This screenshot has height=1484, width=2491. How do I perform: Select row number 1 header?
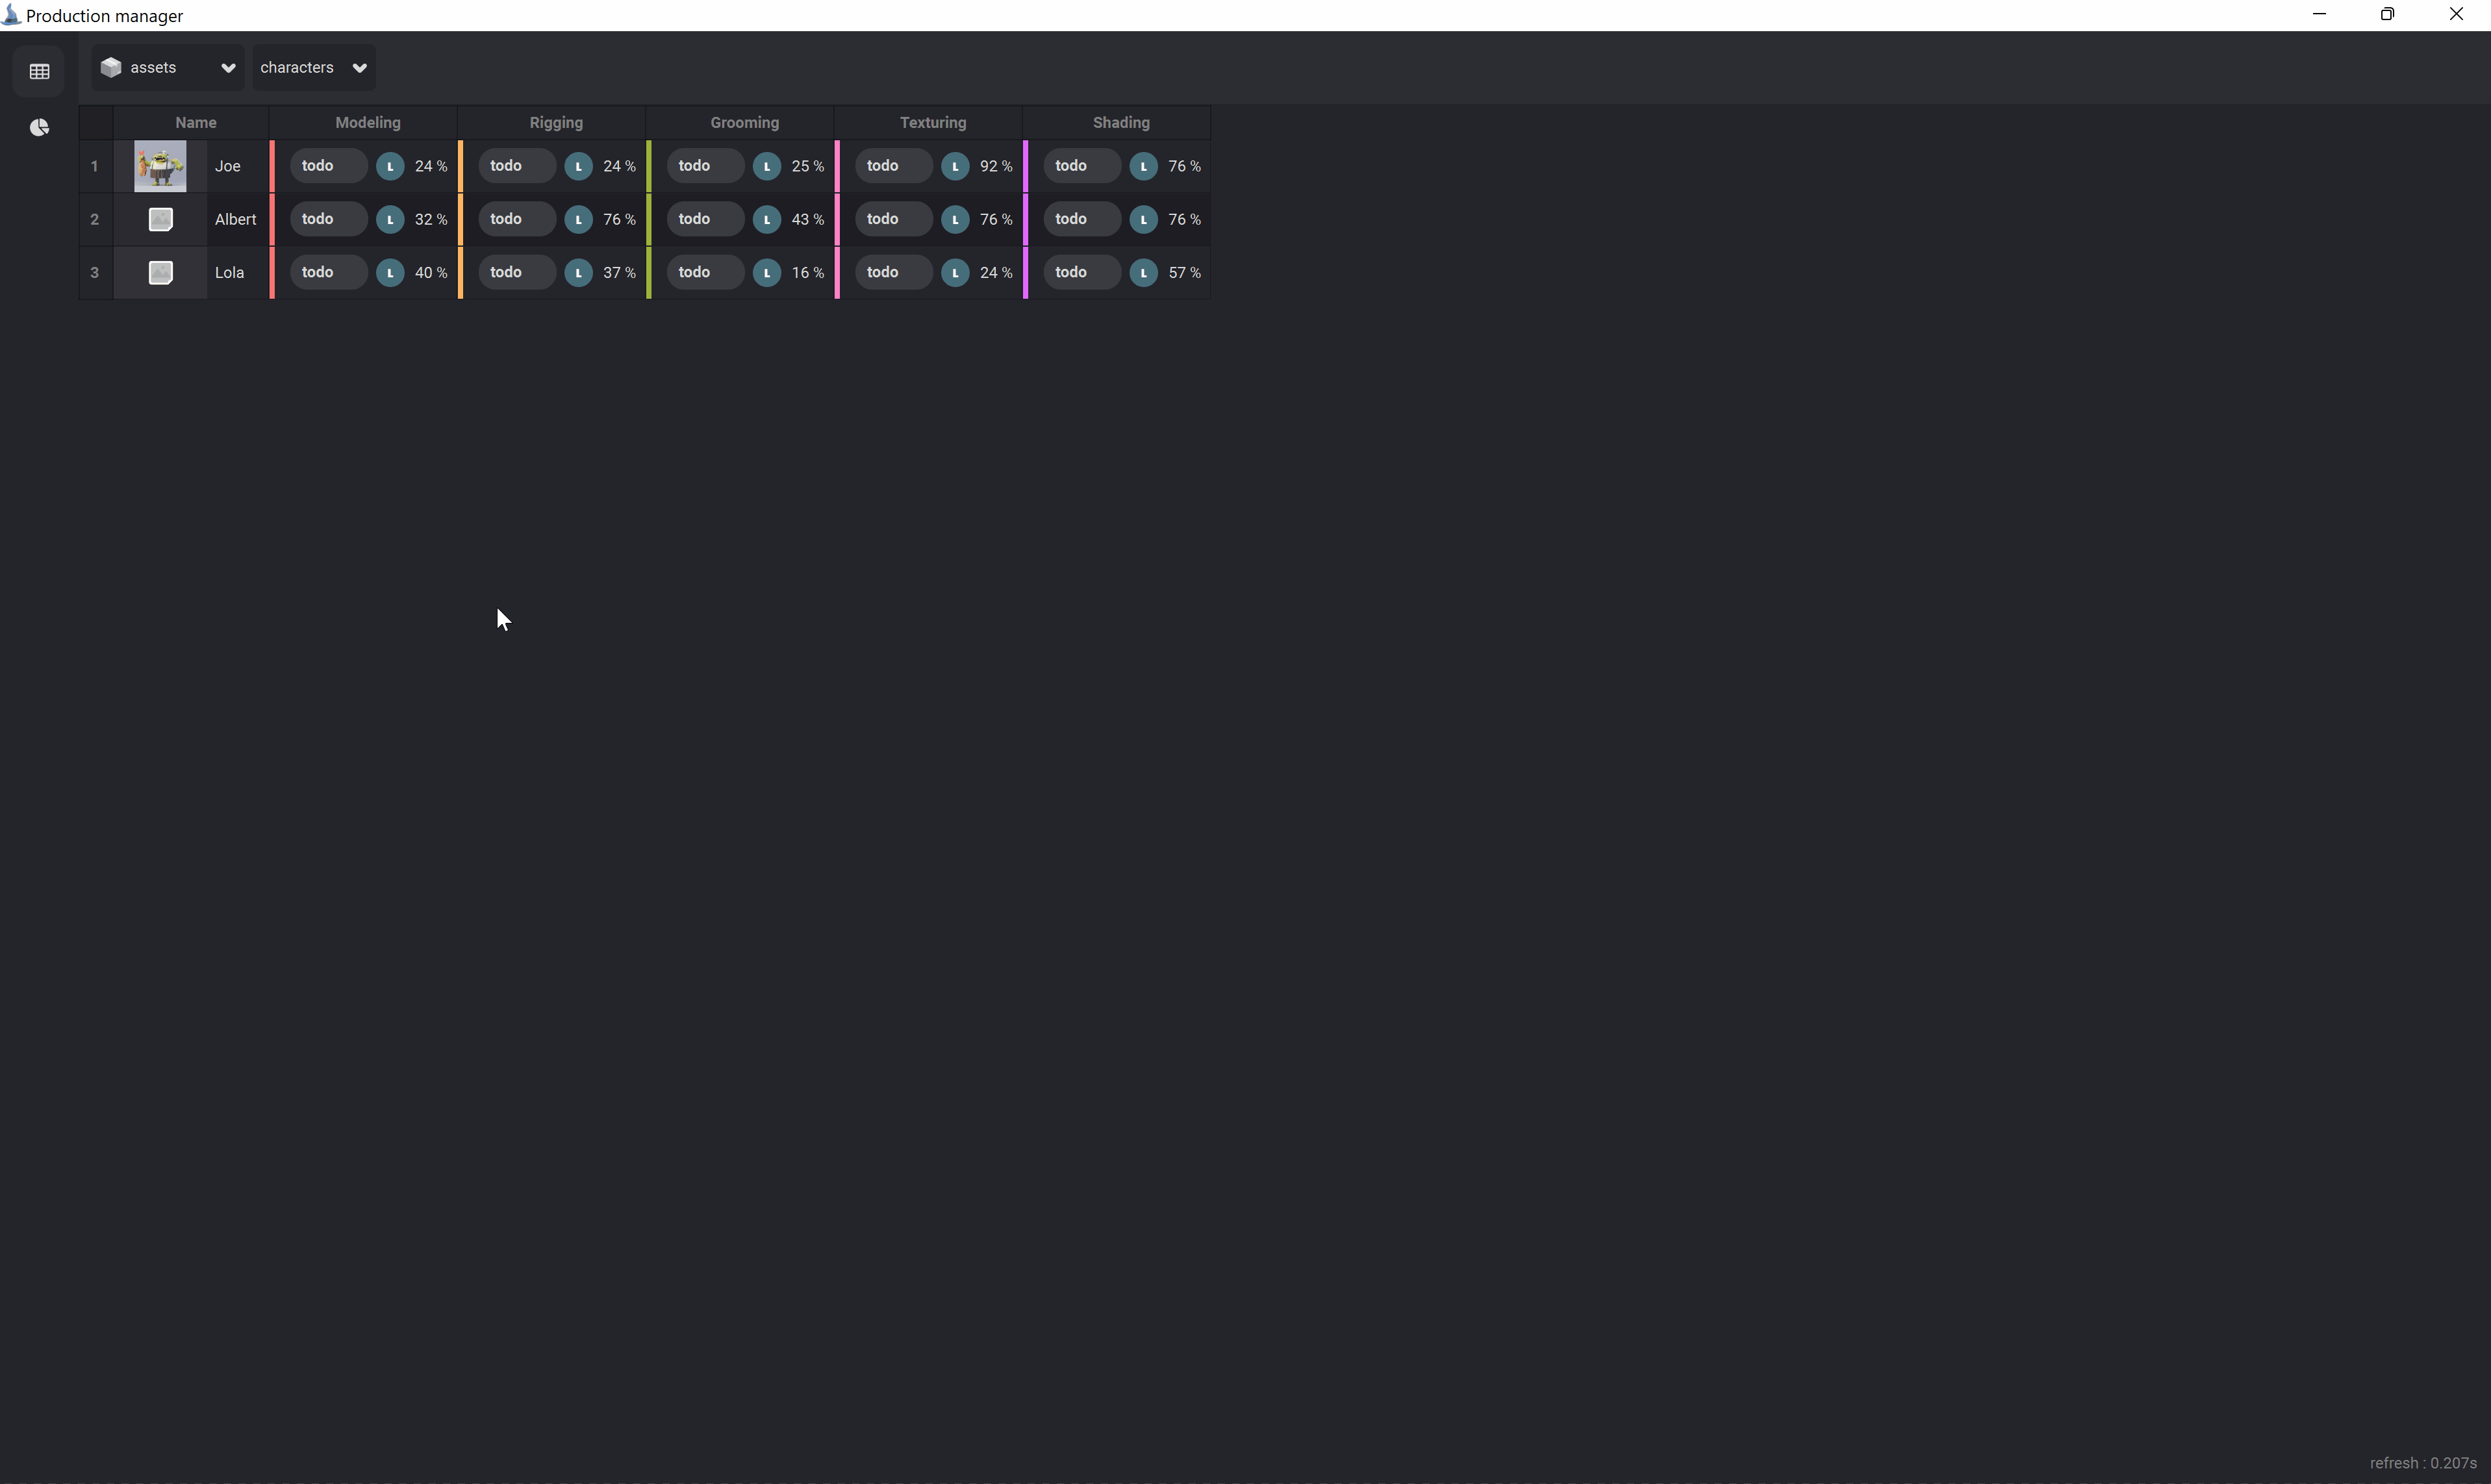coord(95,166)
